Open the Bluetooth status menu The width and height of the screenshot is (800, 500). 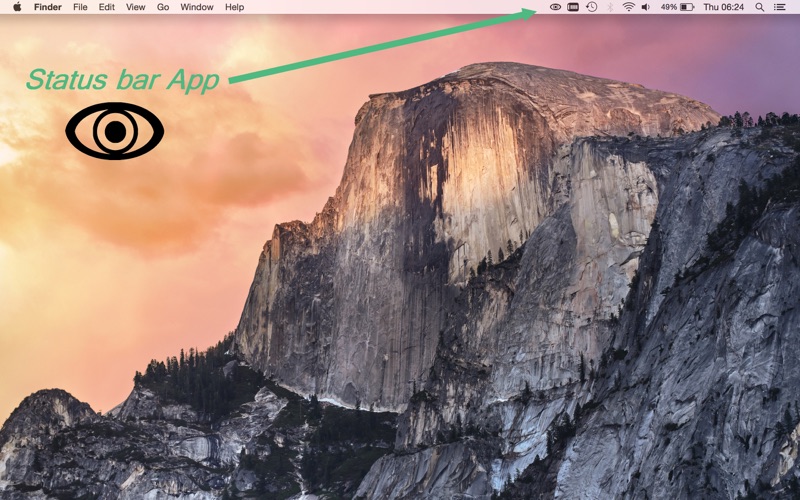pos(610,7)
